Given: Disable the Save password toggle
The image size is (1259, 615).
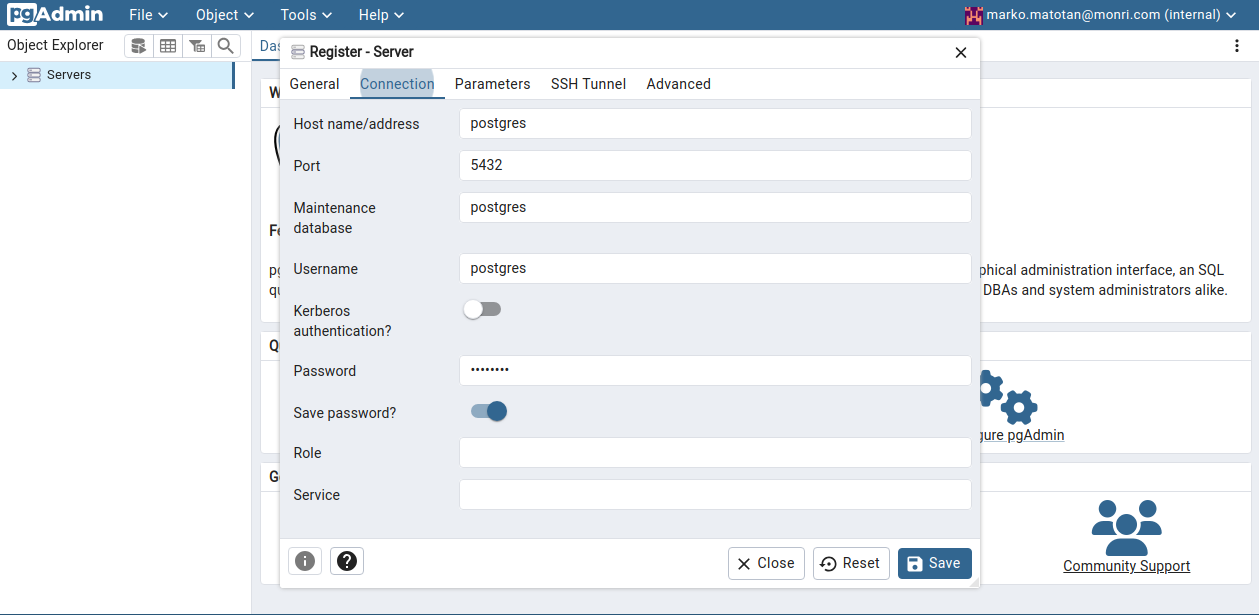Looking at the screenshot, I should point(489,412).
